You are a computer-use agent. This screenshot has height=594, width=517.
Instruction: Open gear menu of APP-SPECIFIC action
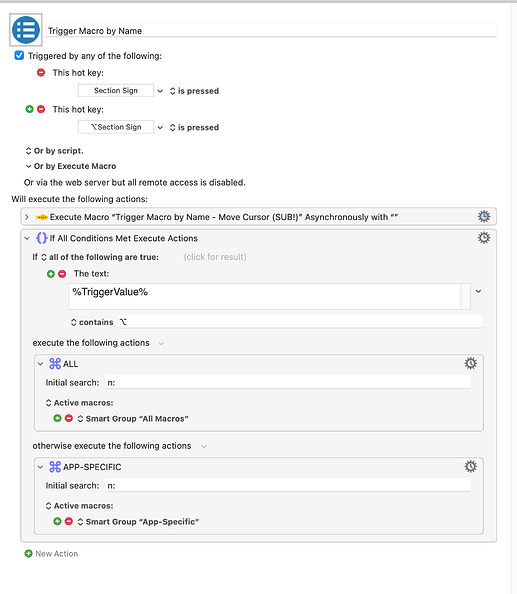tap(470, 466)
